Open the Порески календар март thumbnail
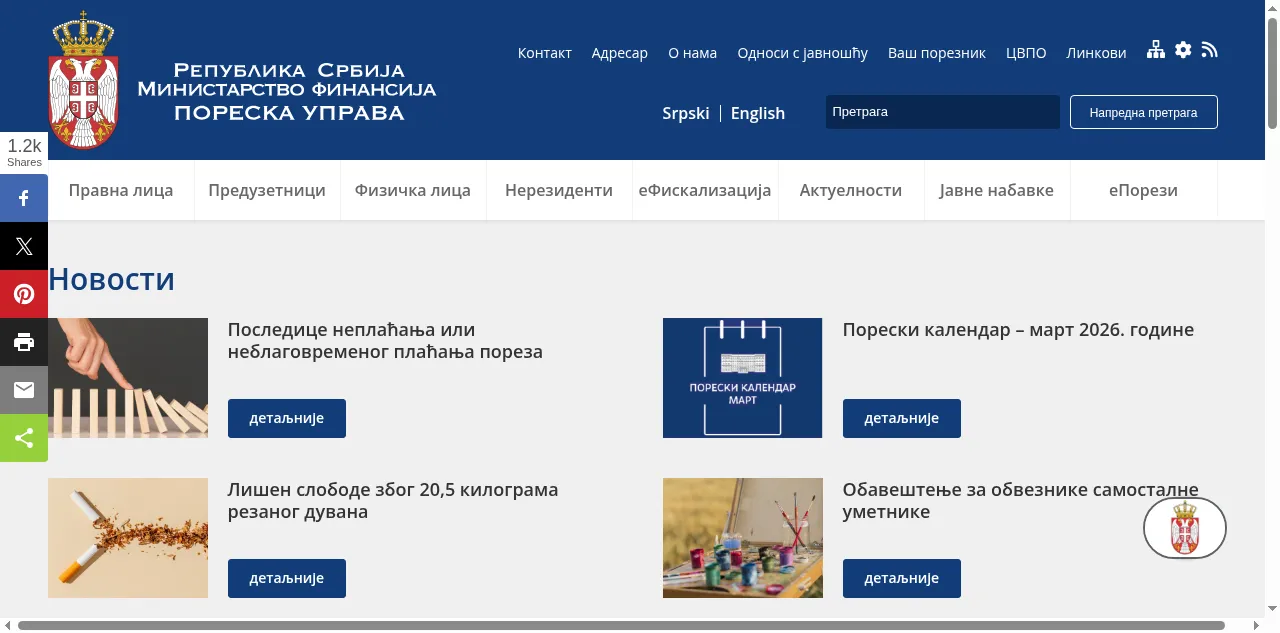Image resolution: width=1280 pixels, height=633 pixels. (x=743, y=378)
